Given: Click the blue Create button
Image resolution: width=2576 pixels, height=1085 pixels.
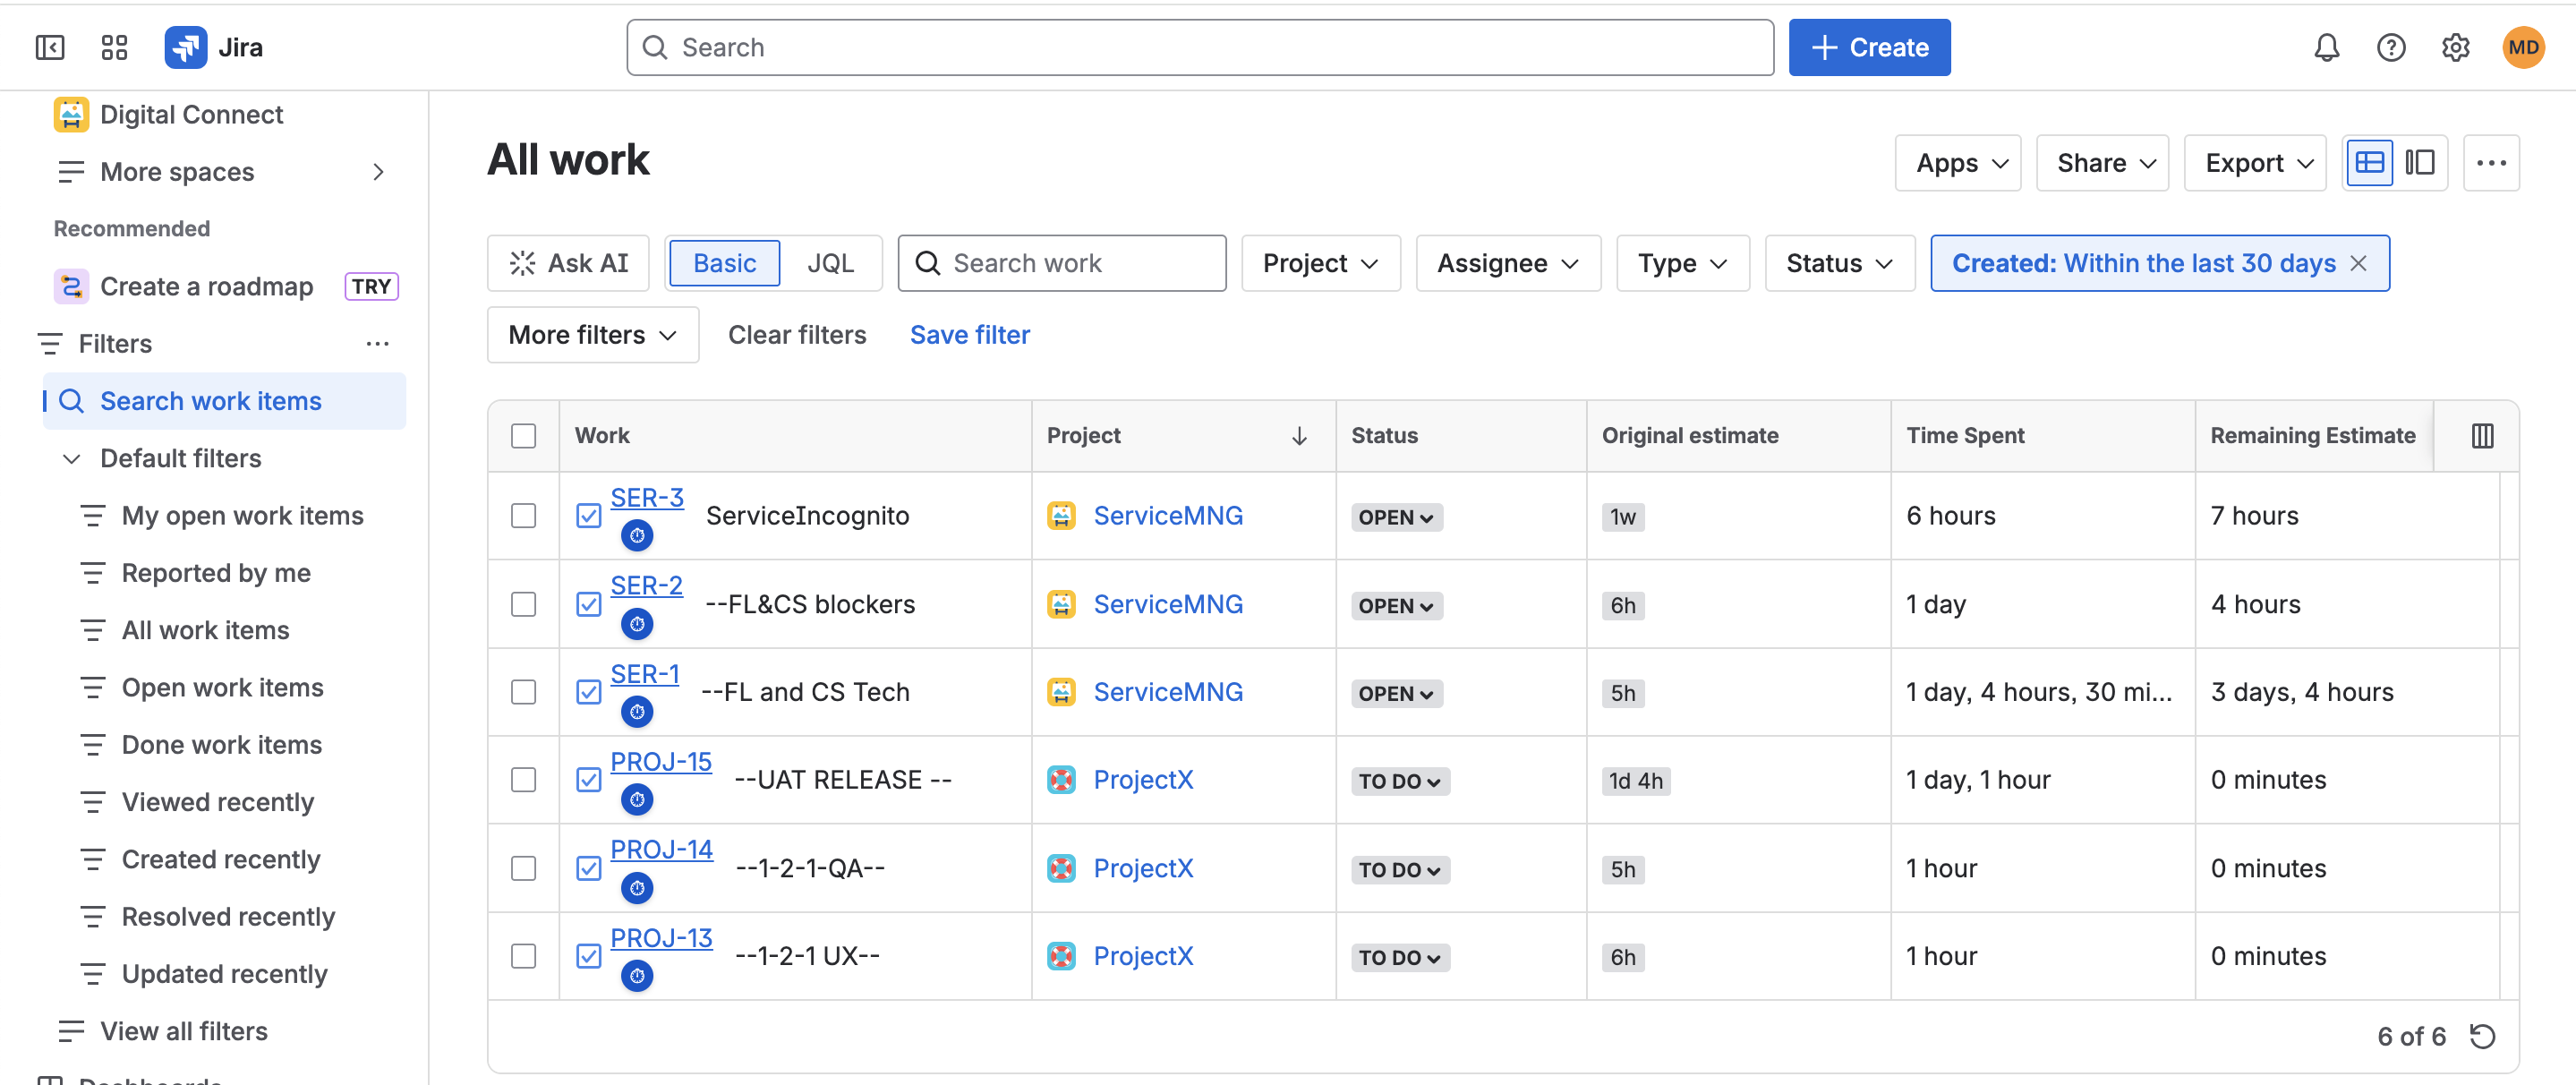Looking at the screenshot, I should point(1868,47).
